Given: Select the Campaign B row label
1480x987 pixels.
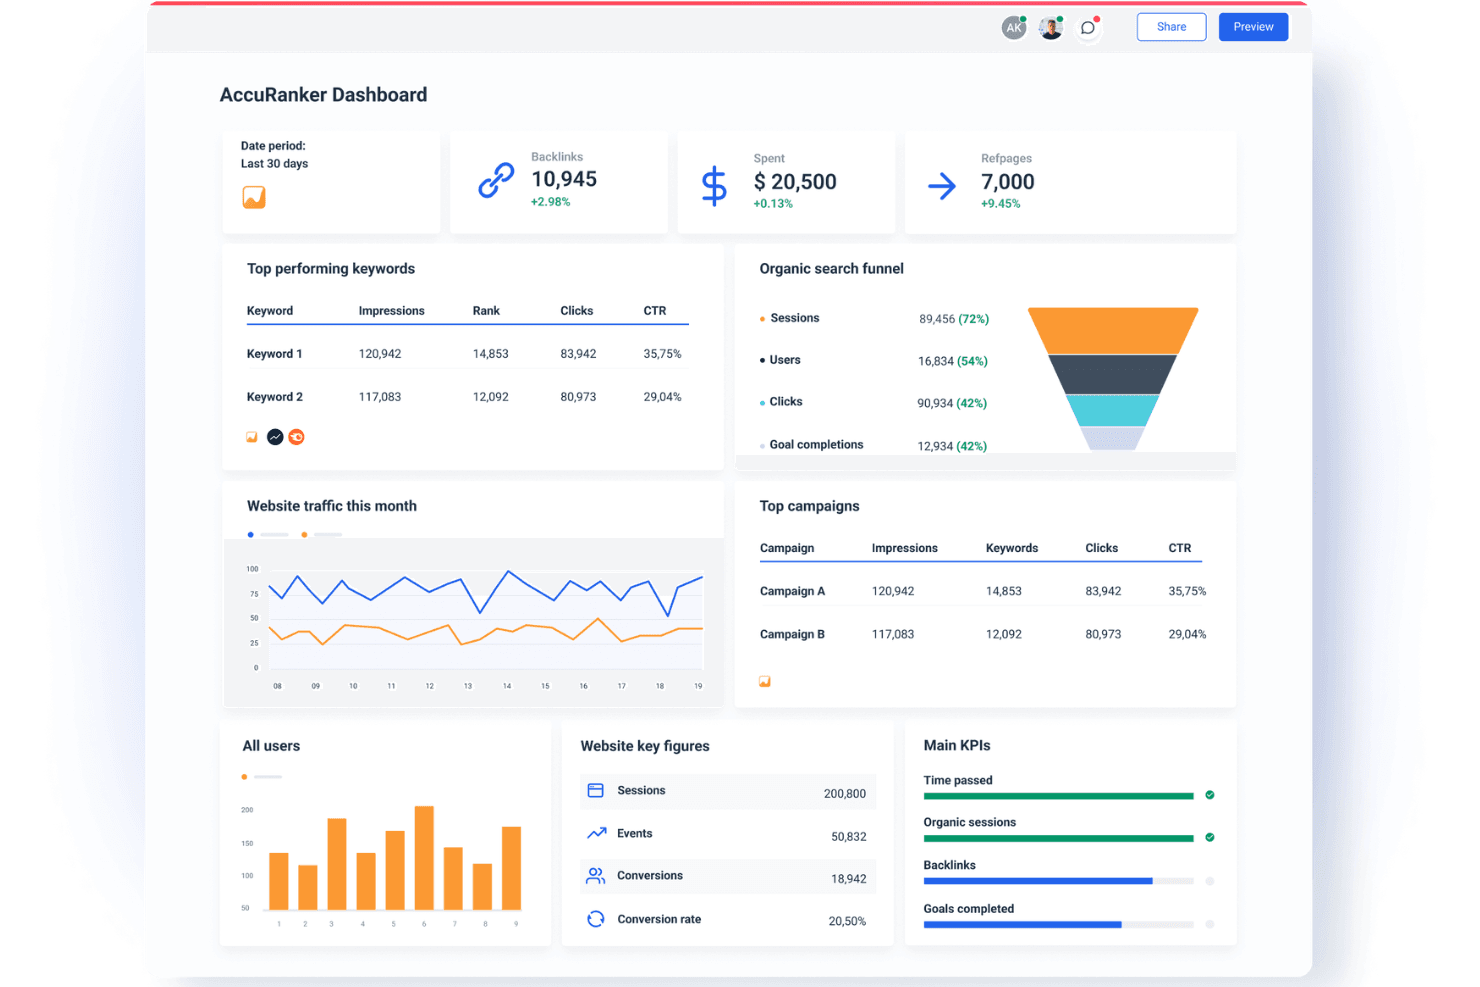Looking at the screenshot, I should click(792, 634).
